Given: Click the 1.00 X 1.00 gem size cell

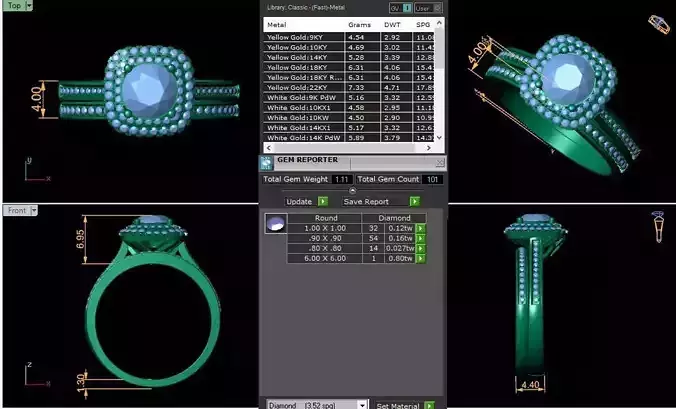Looking at the screenshot, I should (325, 228).
